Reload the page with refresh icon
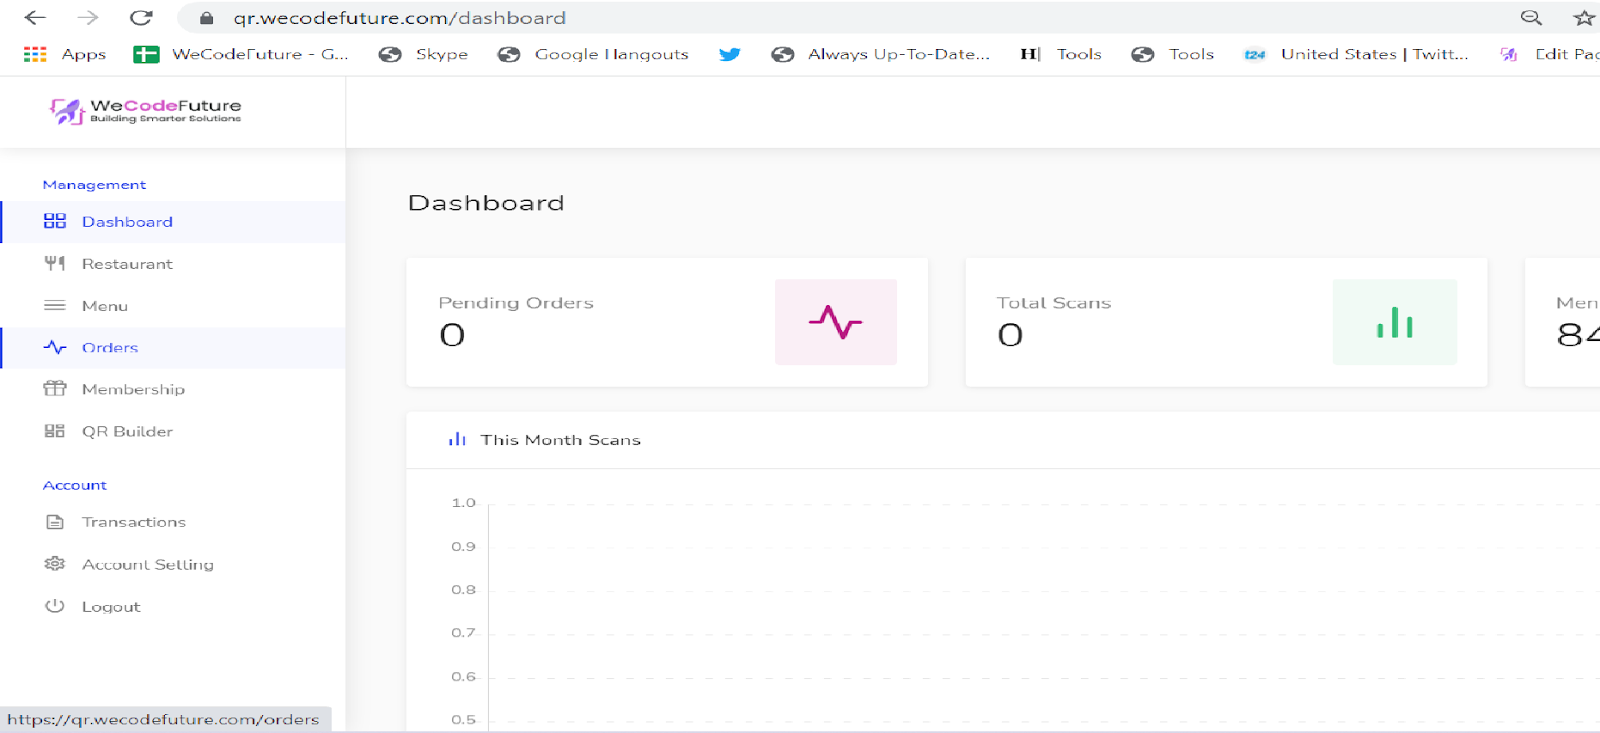The height and width of the screenshot is (733, 1600). coord(141,18)
